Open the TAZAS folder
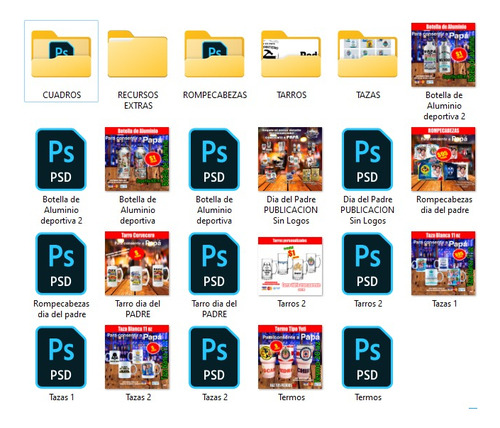 tap(368, 54)
